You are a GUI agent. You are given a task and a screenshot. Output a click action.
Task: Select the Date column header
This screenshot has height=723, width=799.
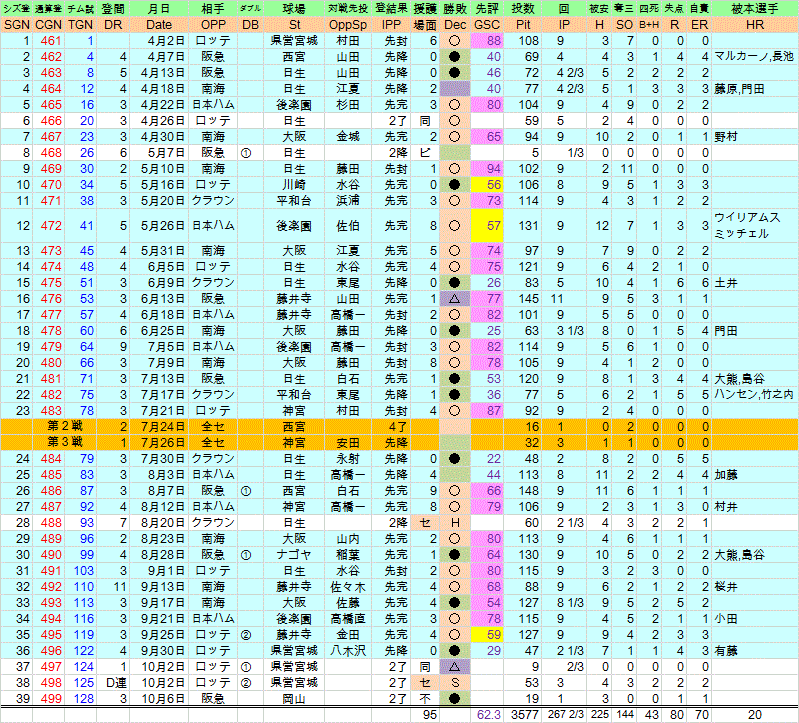click(159, 24)
